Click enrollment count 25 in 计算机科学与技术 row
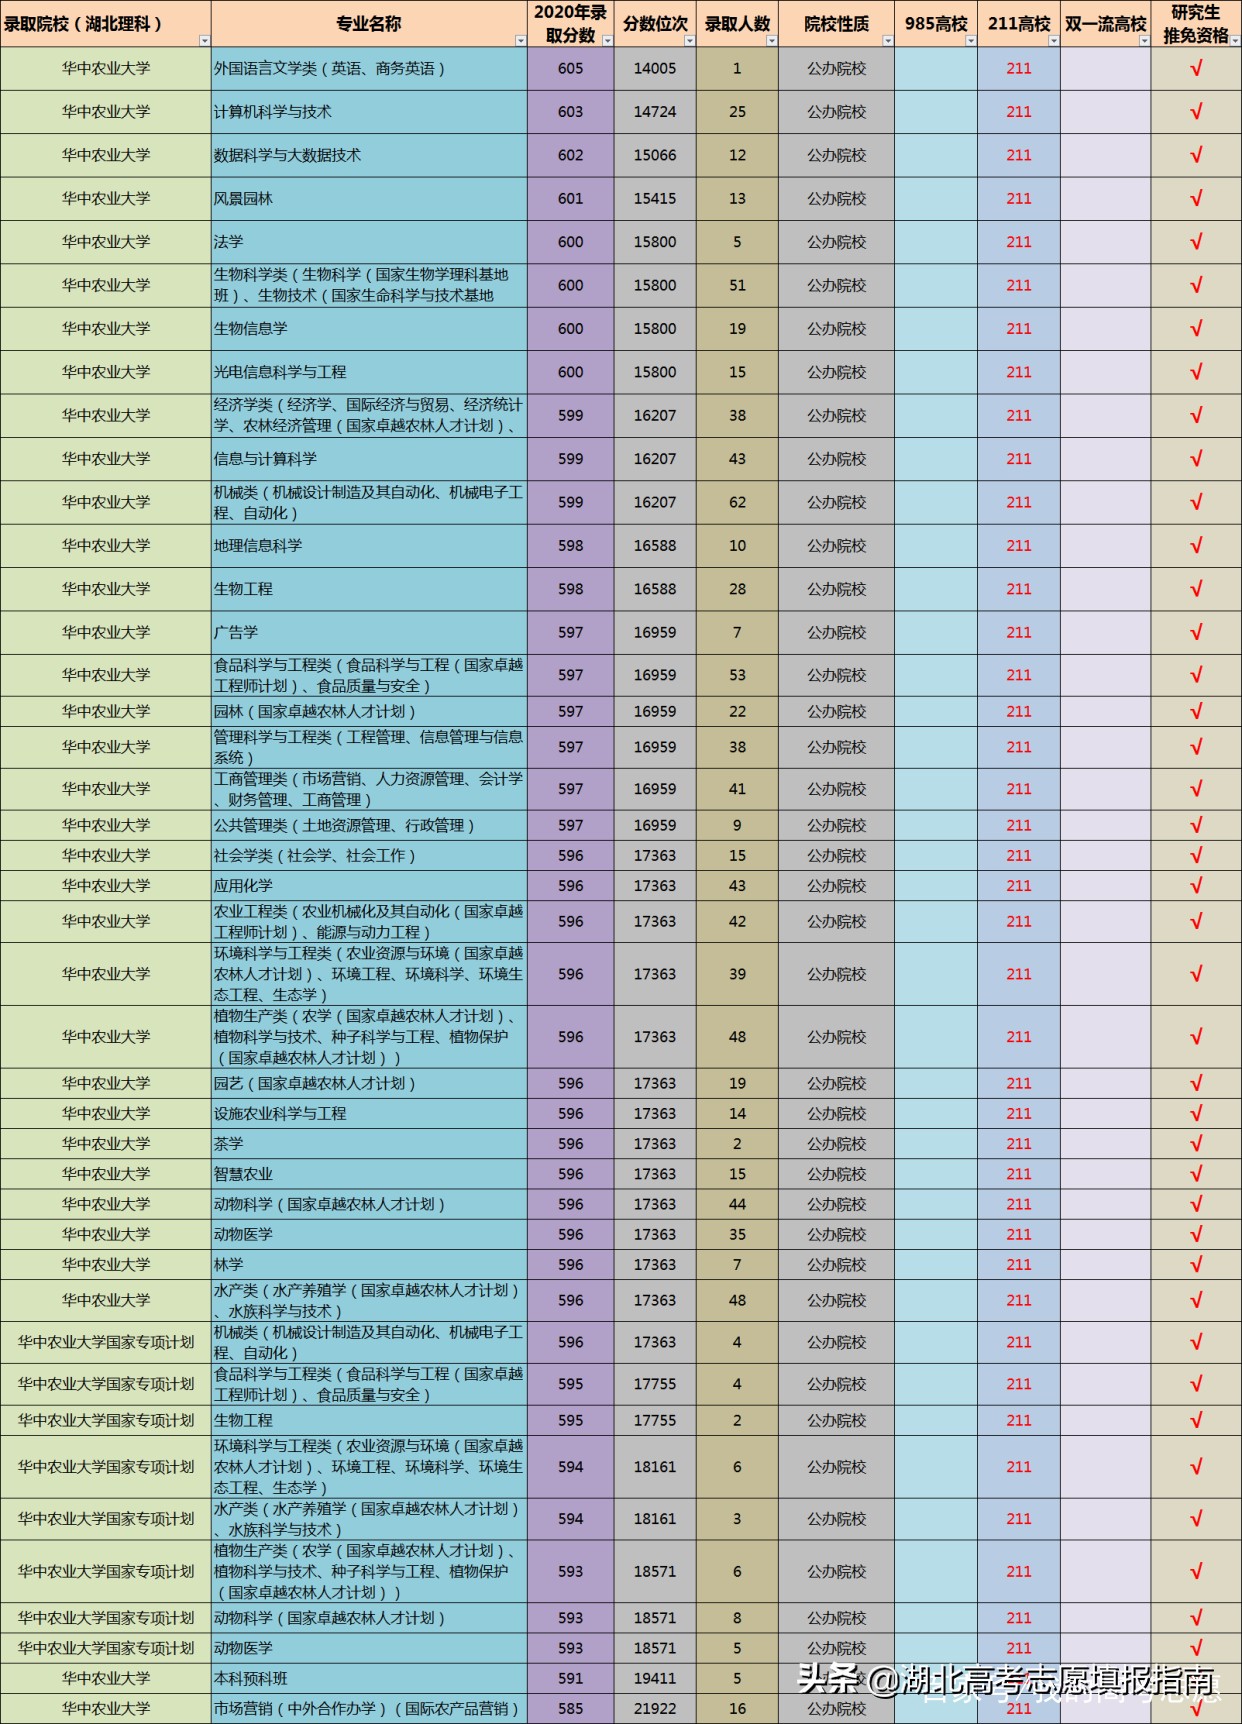The width and height of the screenshot is (1242, 1724). pos(737,112)
